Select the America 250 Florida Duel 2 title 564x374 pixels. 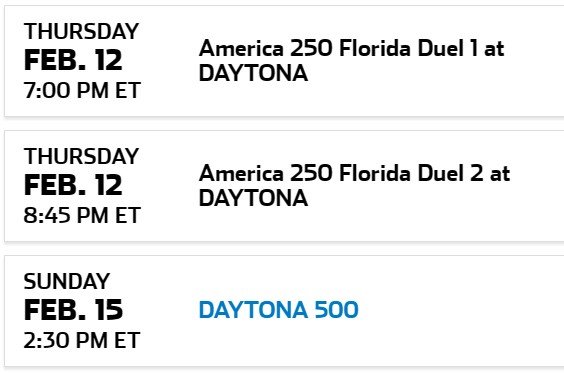(354, 186)
